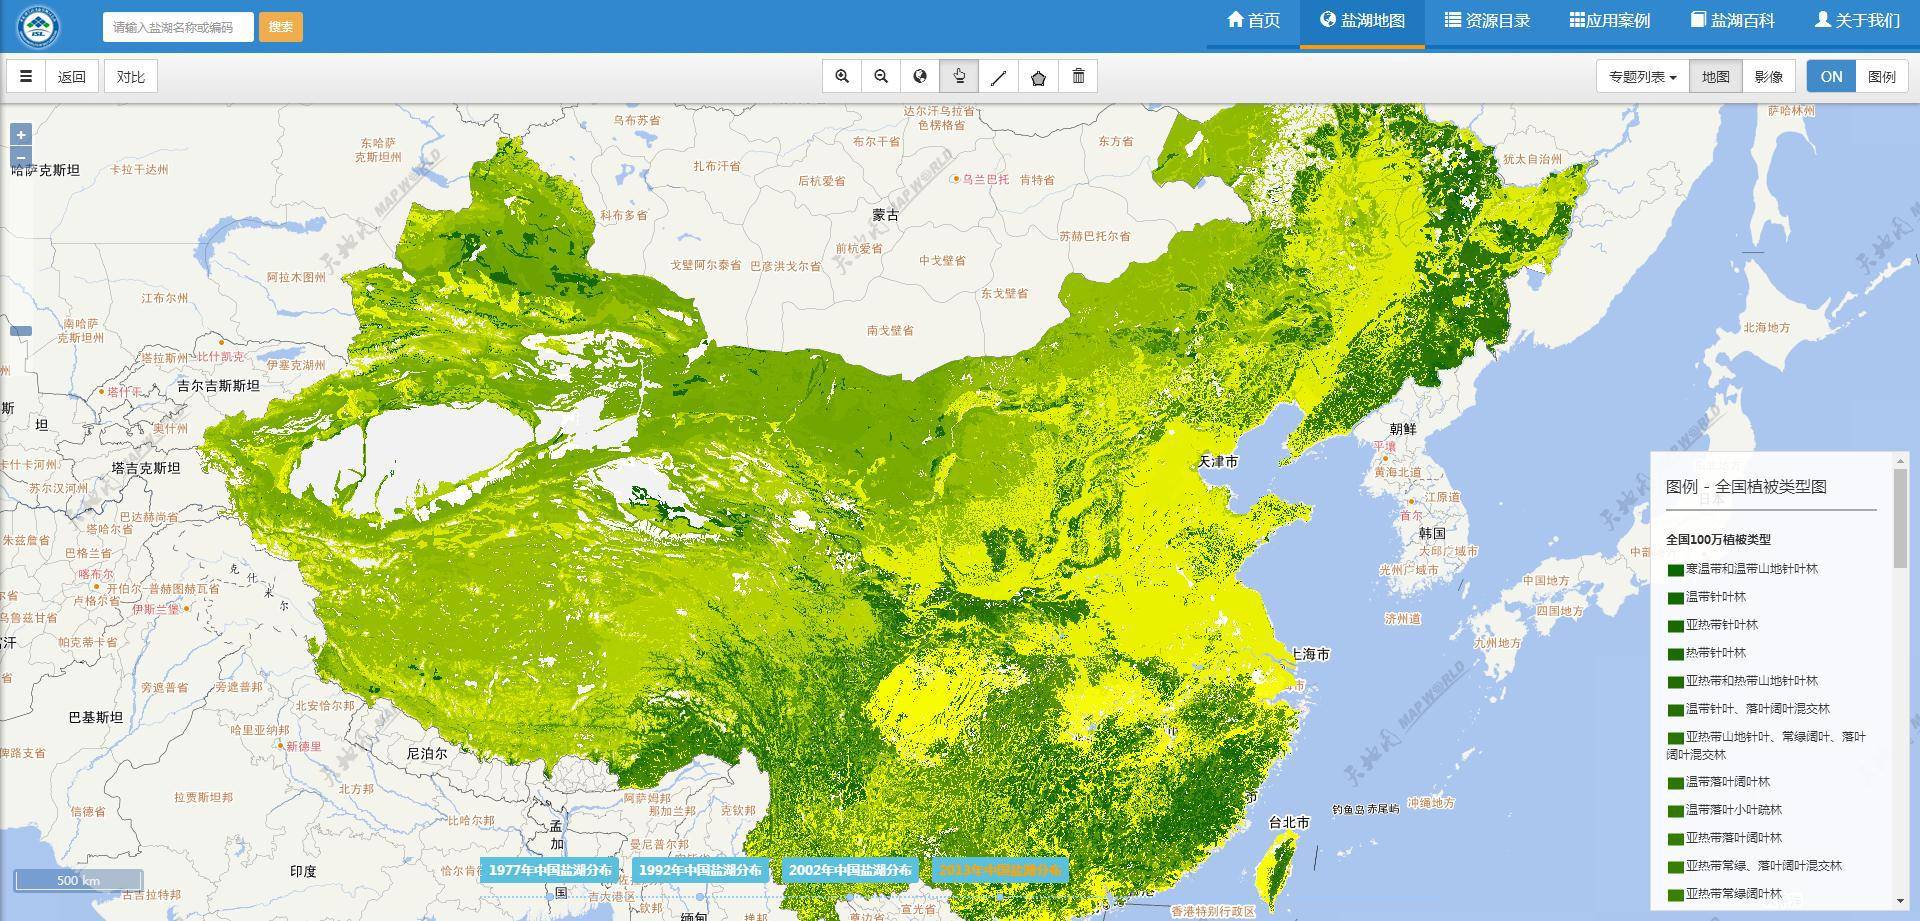
Task: Click the zoom out magnifier tool
Action: [x=881, y=77]
